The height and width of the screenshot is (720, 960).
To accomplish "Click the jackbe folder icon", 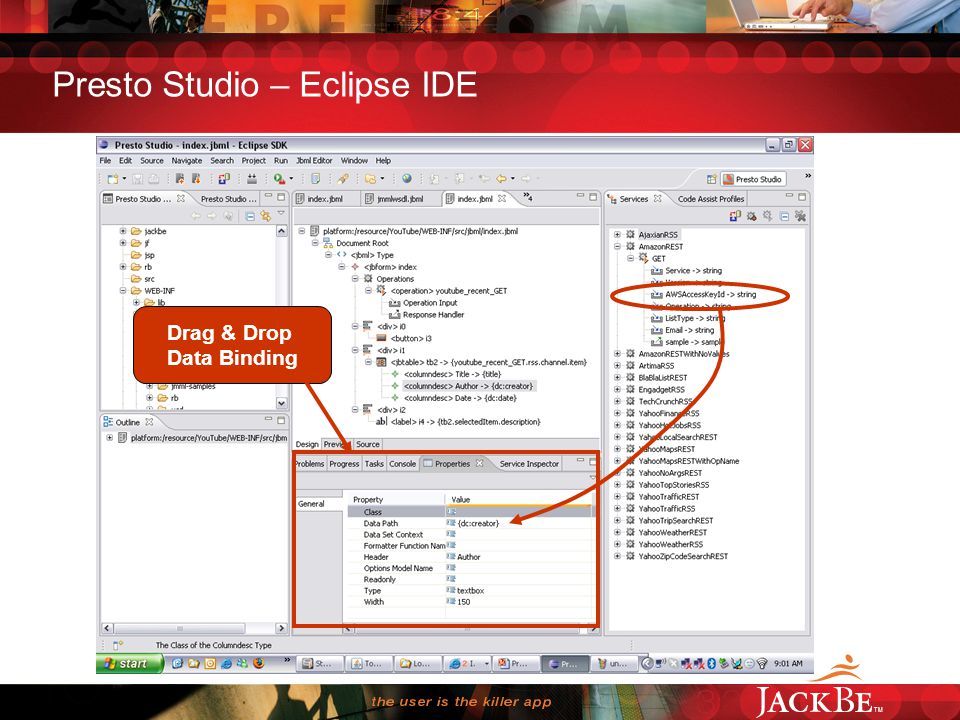I will [136, 231].
